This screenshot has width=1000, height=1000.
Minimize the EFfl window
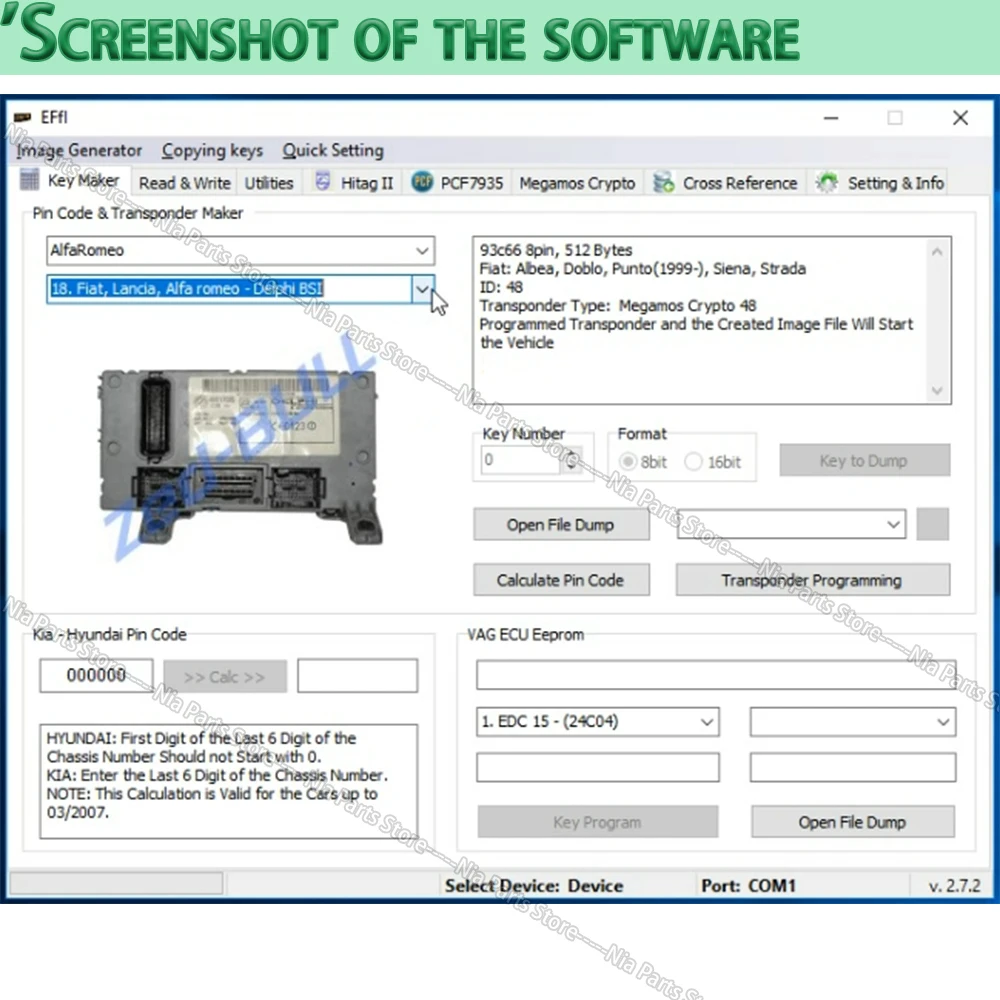pos(830,118)
